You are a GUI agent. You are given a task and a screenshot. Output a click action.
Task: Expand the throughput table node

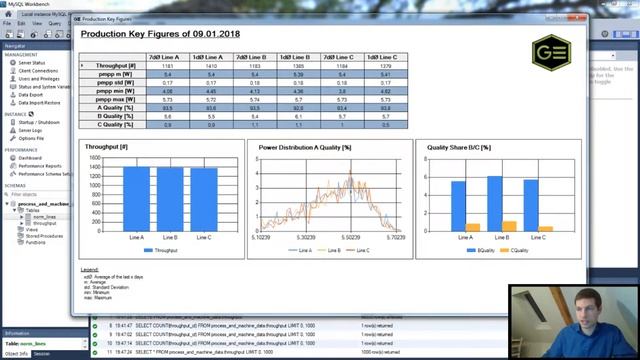pos(22,224)
